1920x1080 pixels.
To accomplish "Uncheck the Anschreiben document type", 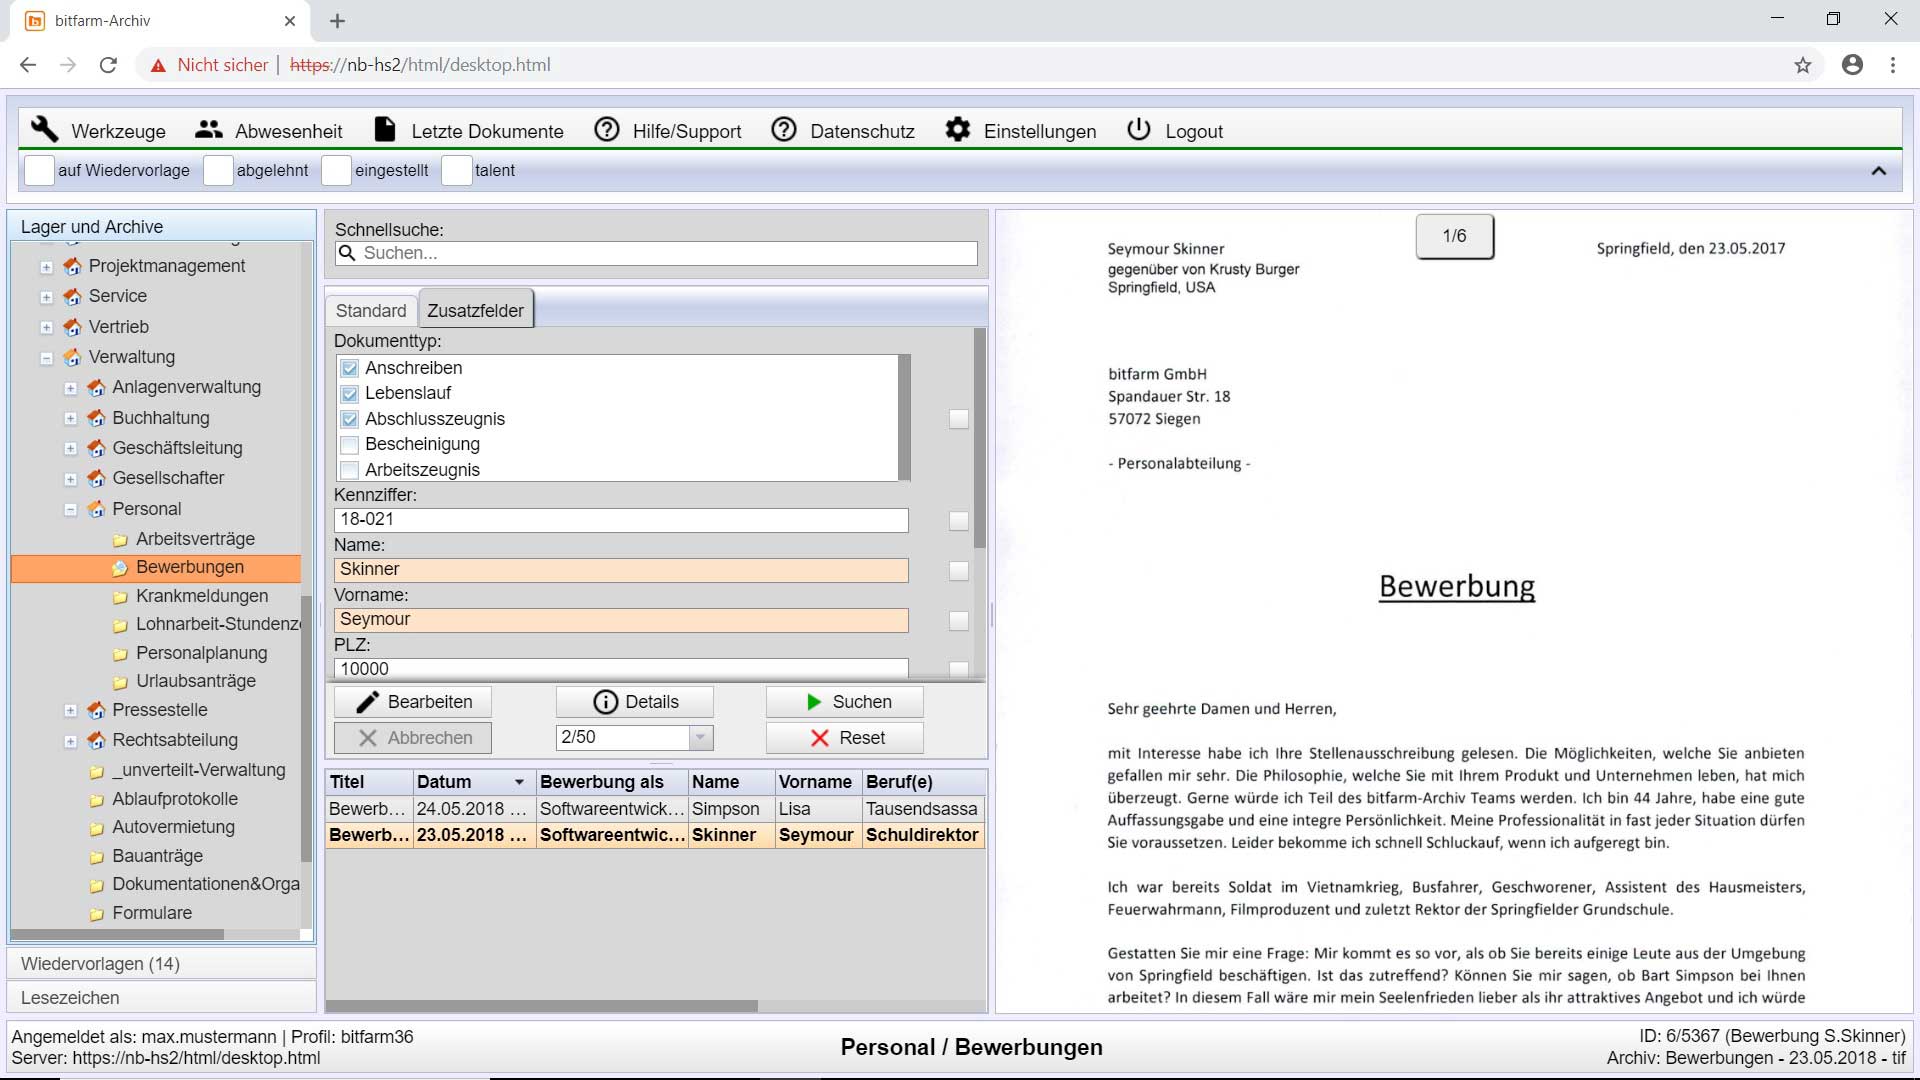I will [x=349, y=368].
